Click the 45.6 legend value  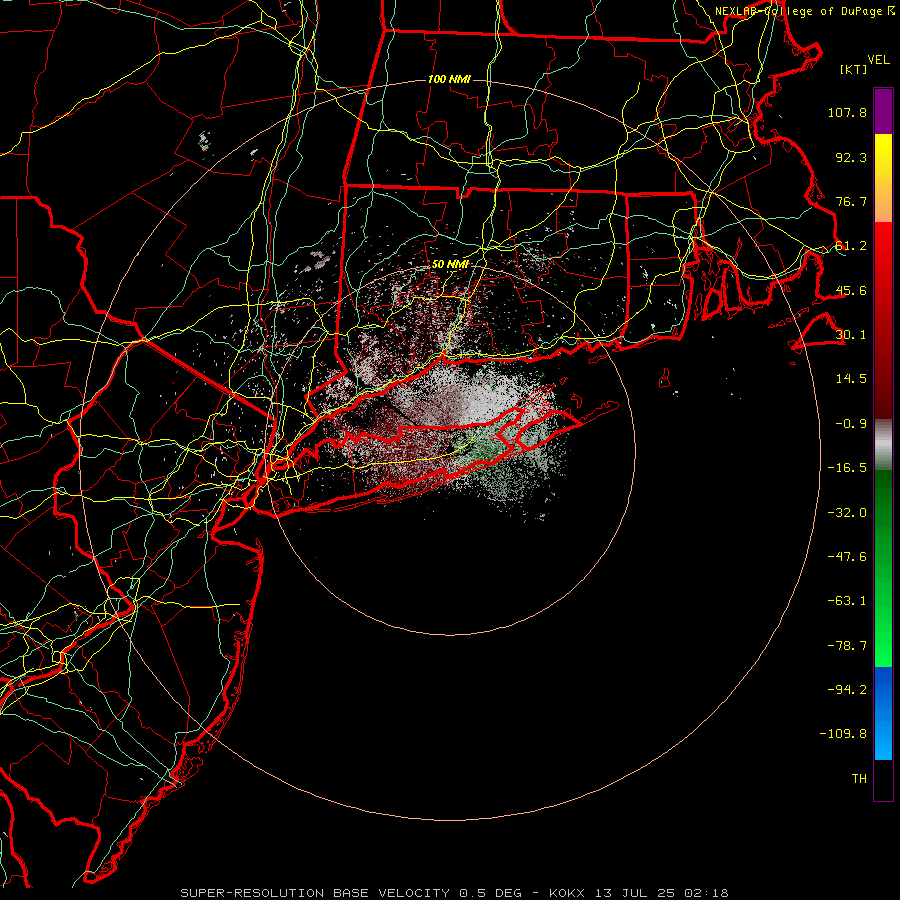click(851, 290)
